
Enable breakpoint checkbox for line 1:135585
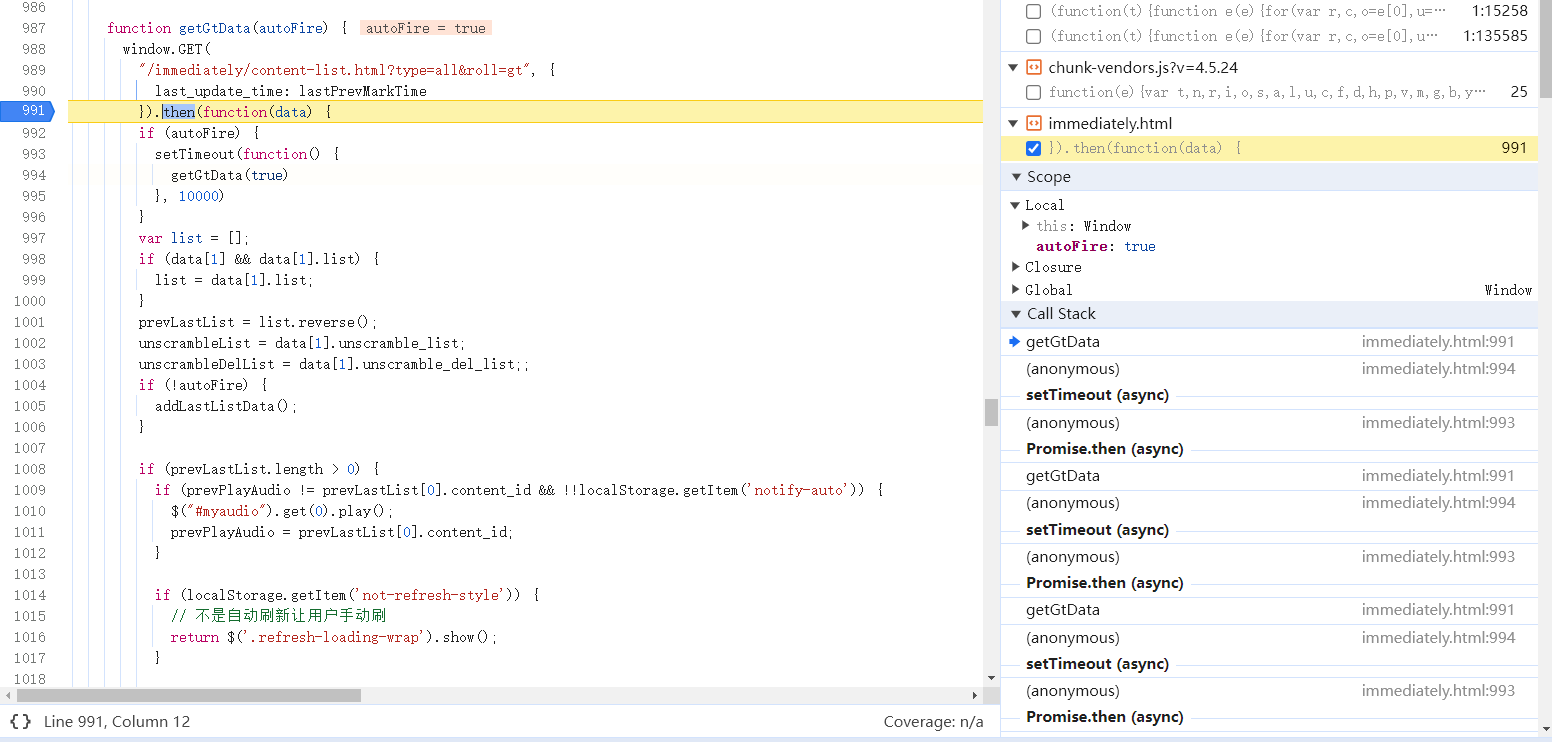click(x=1034, y=36)
